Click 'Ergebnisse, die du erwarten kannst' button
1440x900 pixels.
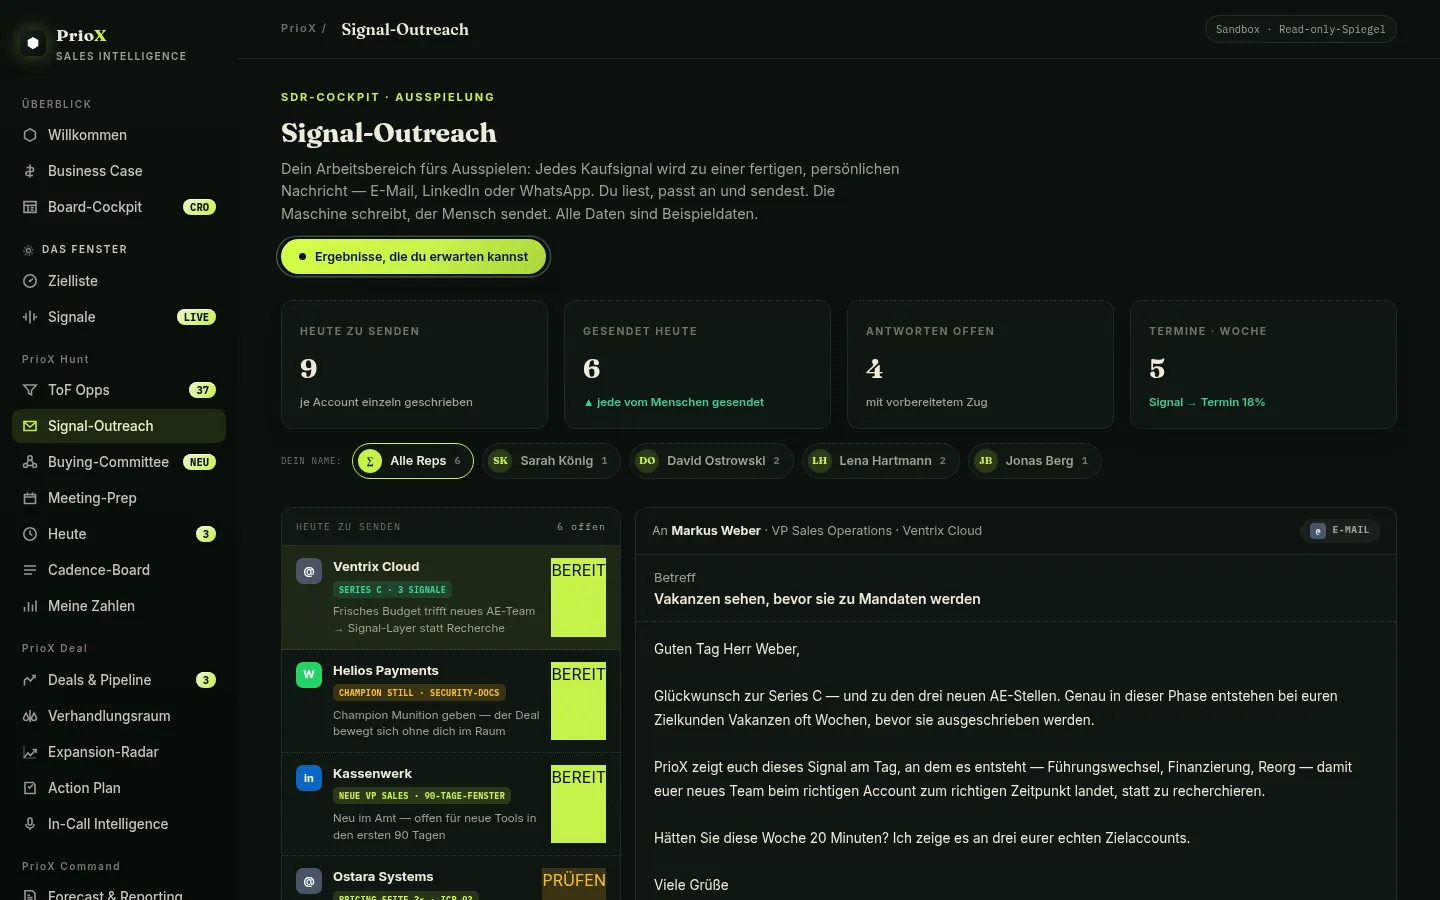pos(414,257)
